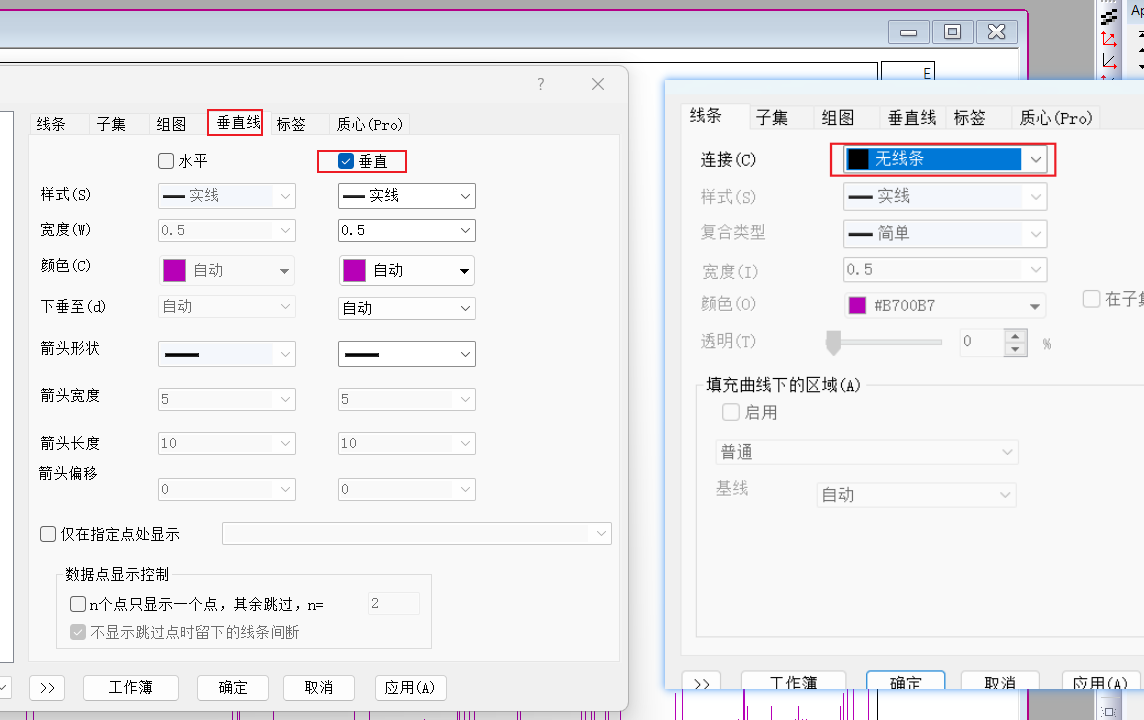The image size is (1144, 720).
Task: Click the up arrow of transparency spinner
Action: tap(1016, 336)
